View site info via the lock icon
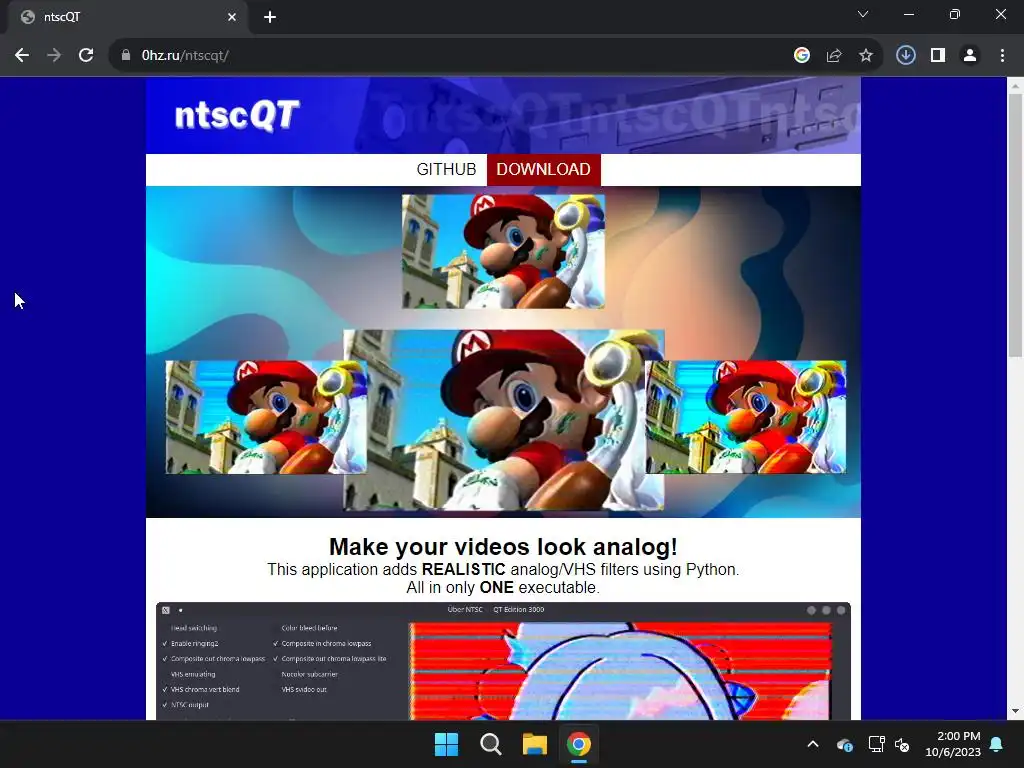Screen dimensions: 1024x768 pyautogui.click(x=126, y=56)
